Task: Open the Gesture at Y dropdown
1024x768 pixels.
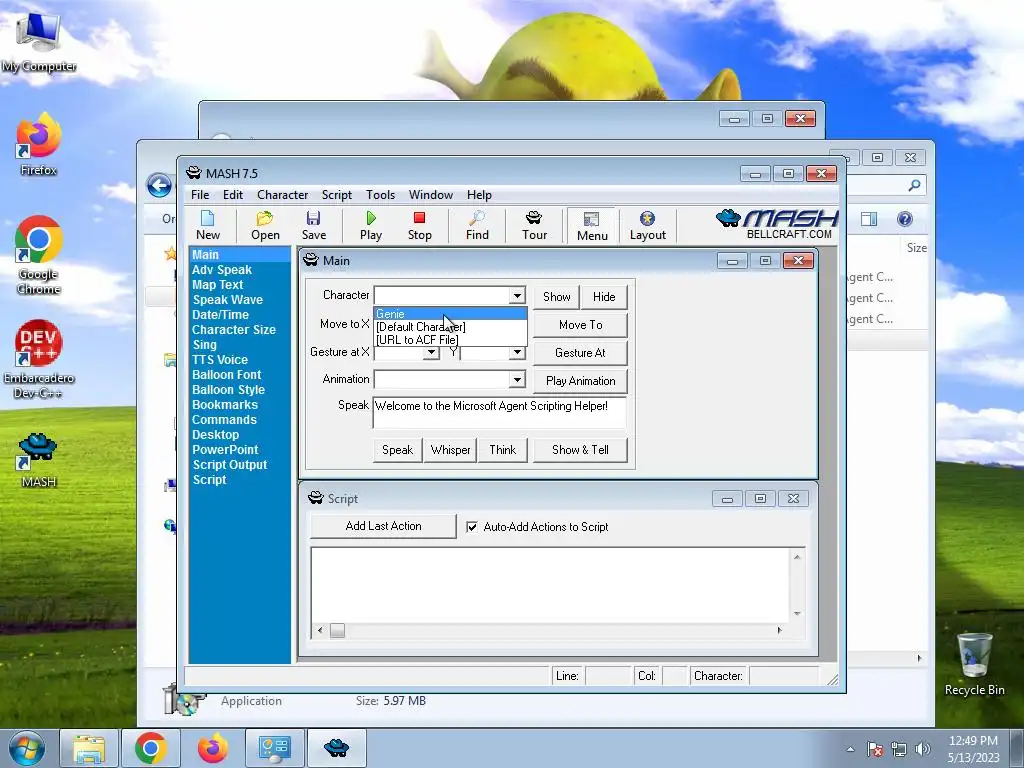Action: 517,353
